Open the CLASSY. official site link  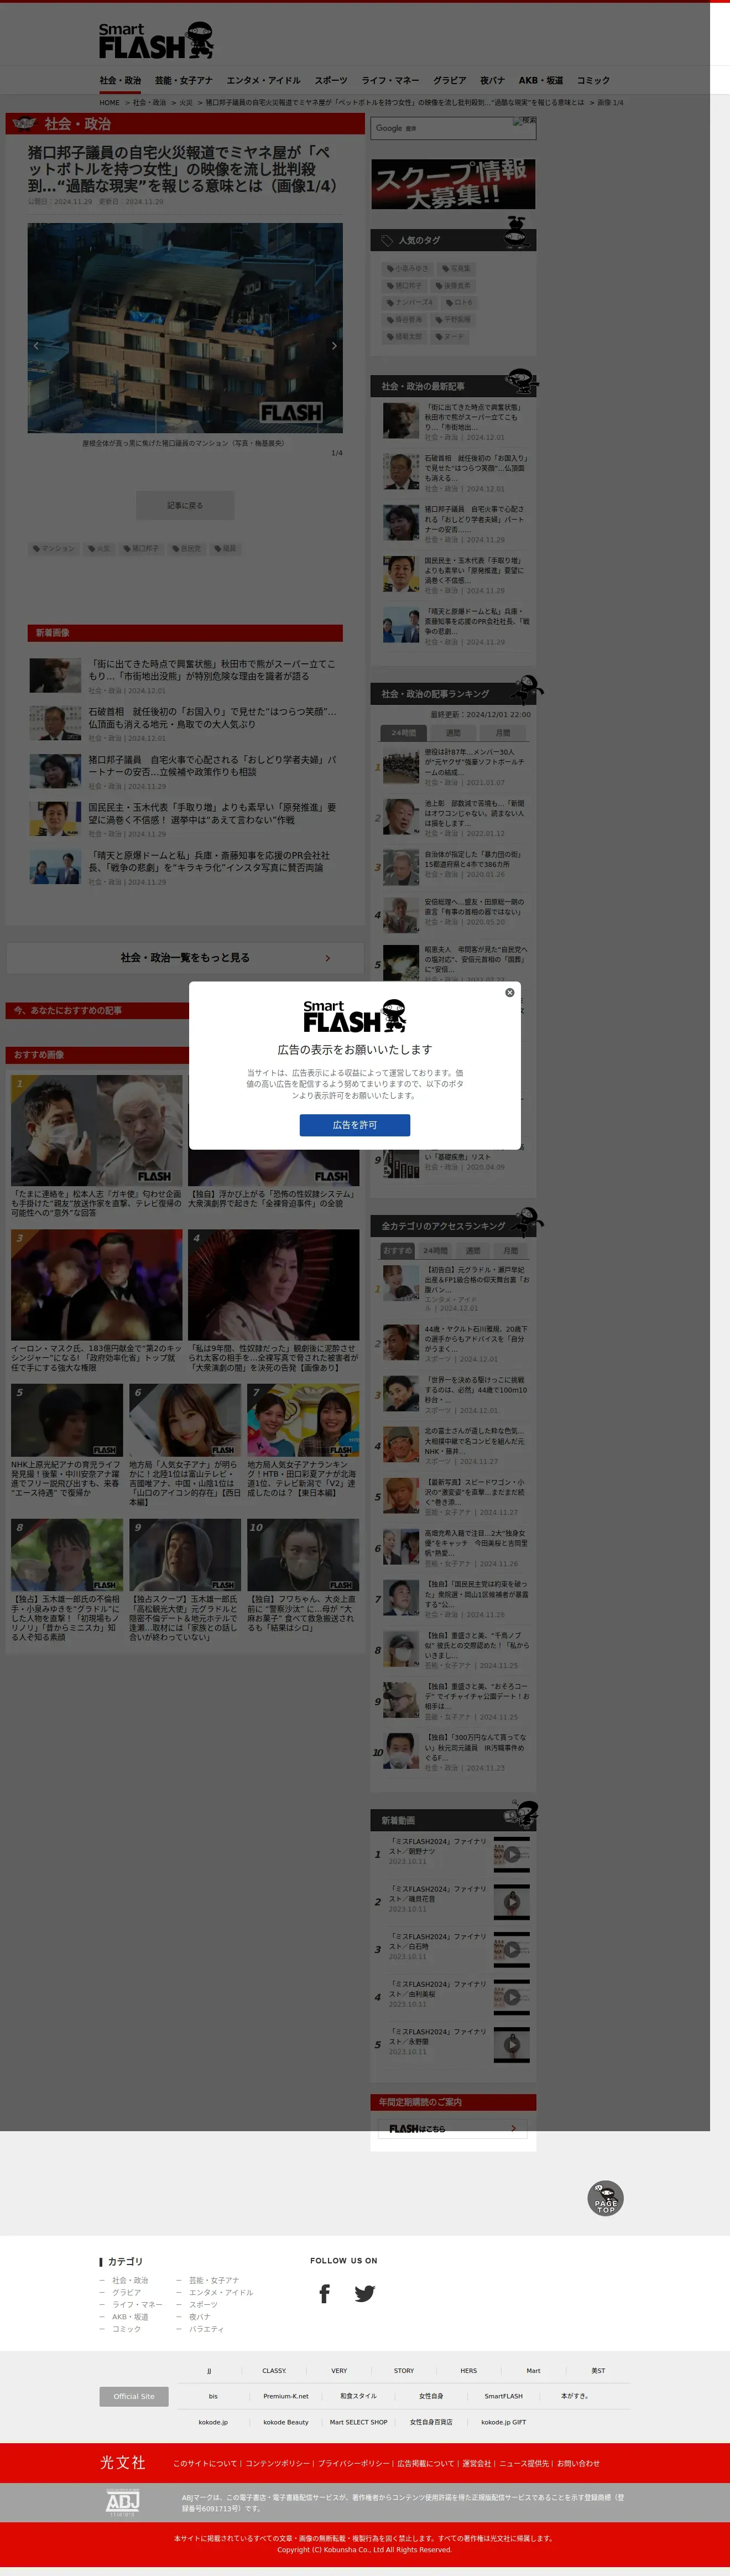274,2370
